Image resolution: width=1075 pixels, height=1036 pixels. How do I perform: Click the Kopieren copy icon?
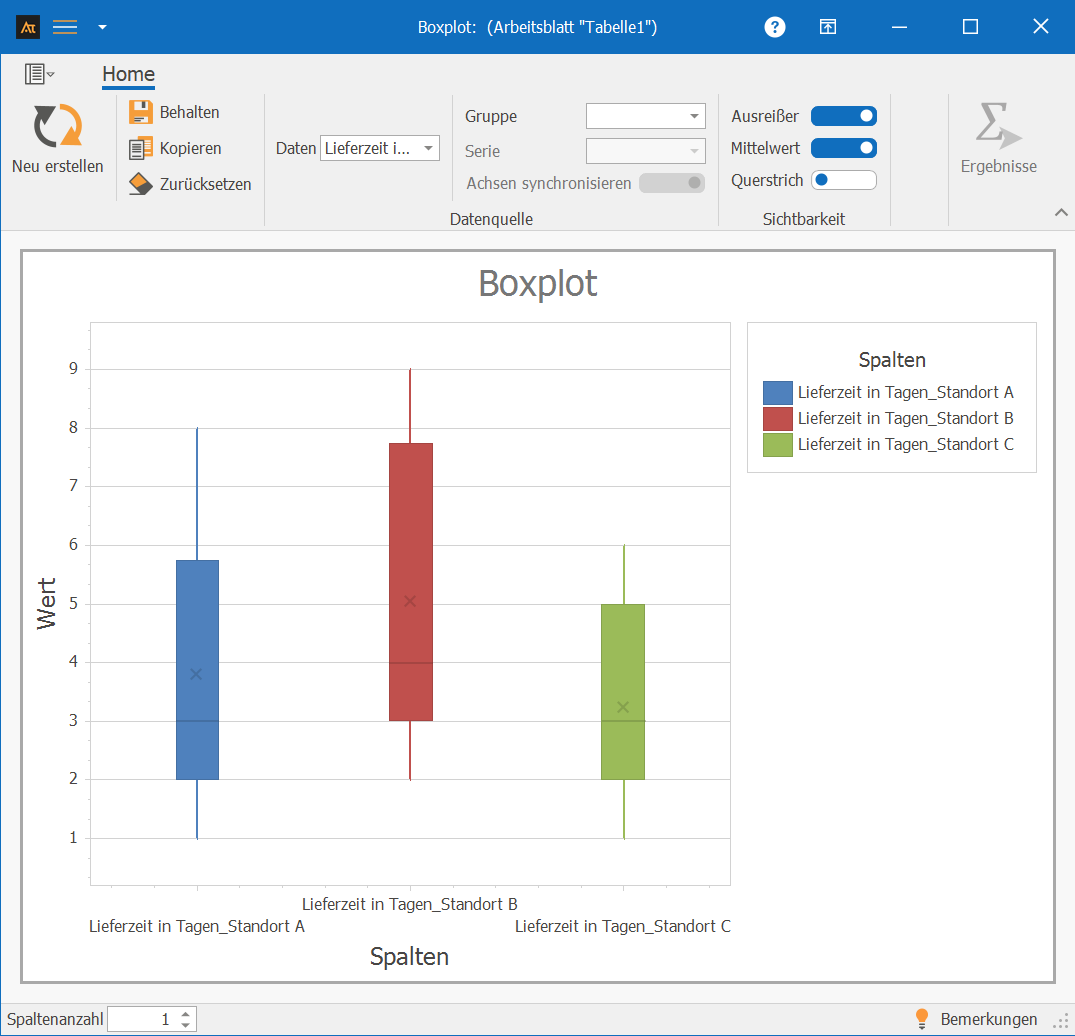[x=141, y=148]
